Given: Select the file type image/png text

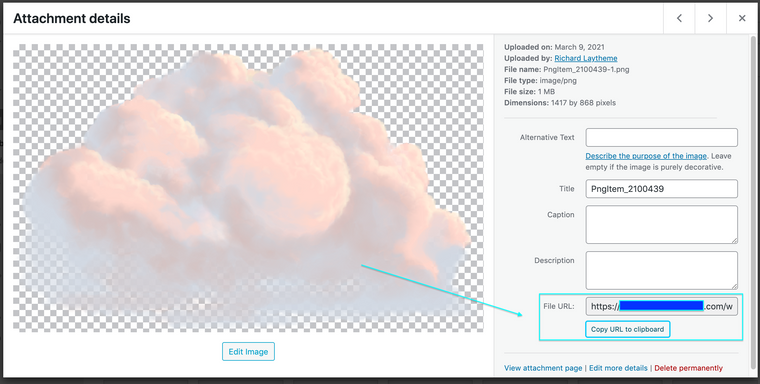Looking at the screenshot, I should (x=558, y=80).
